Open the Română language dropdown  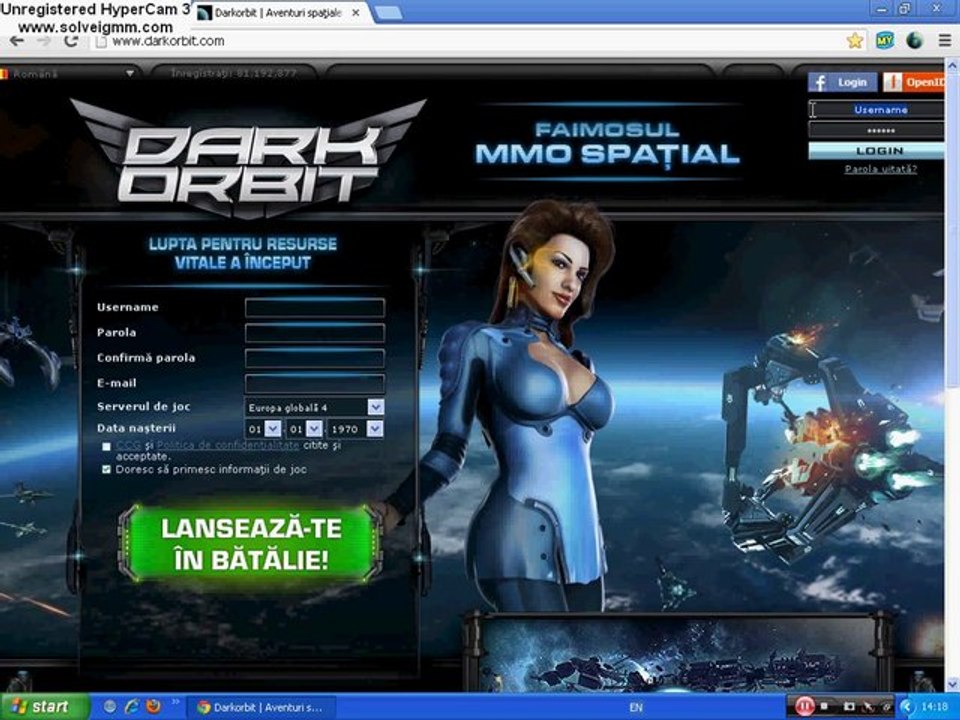69,73
